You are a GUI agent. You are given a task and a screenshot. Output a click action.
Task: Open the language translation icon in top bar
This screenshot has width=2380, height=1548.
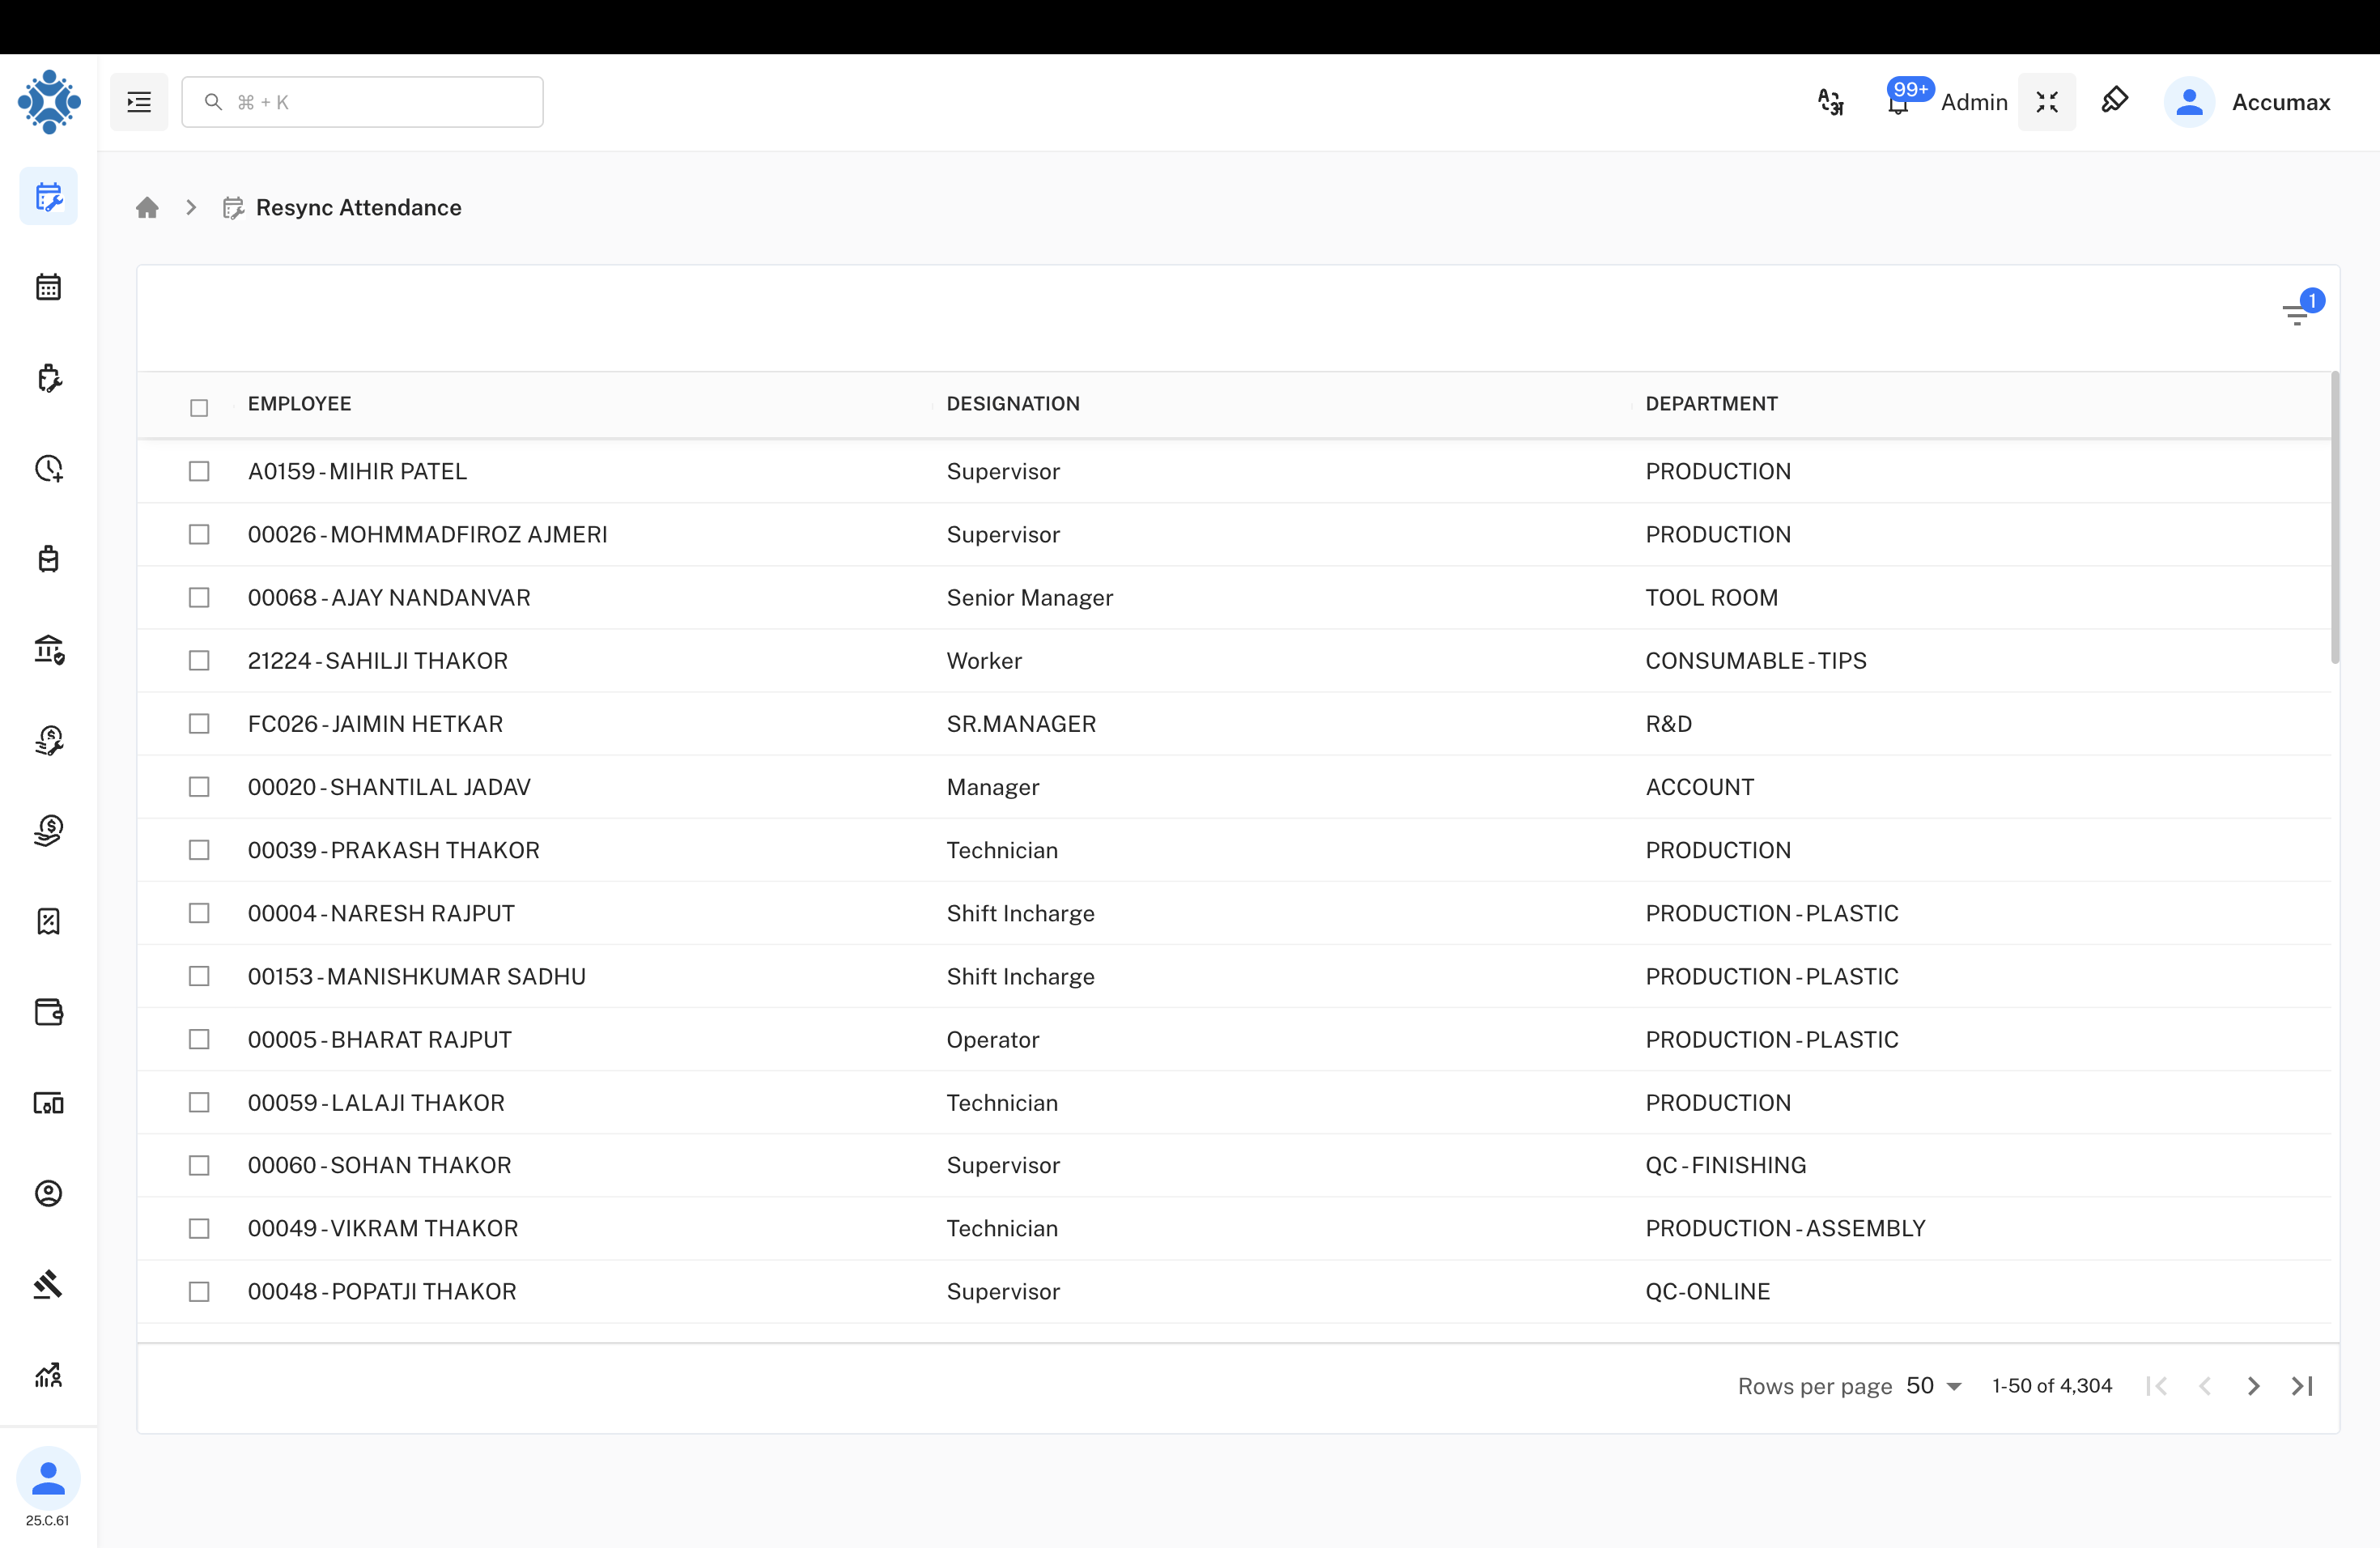click(x=1830, y=101)
